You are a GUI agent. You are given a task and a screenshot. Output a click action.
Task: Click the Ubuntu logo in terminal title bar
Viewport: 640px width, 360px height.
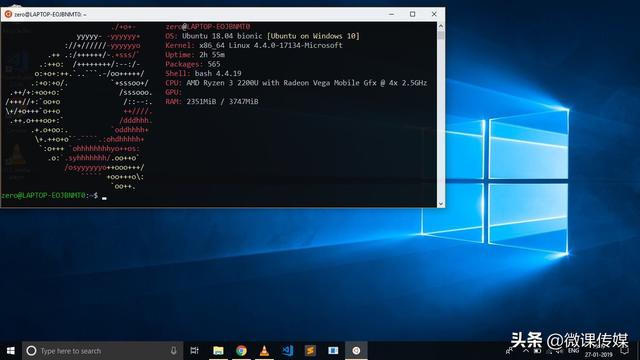8,14
